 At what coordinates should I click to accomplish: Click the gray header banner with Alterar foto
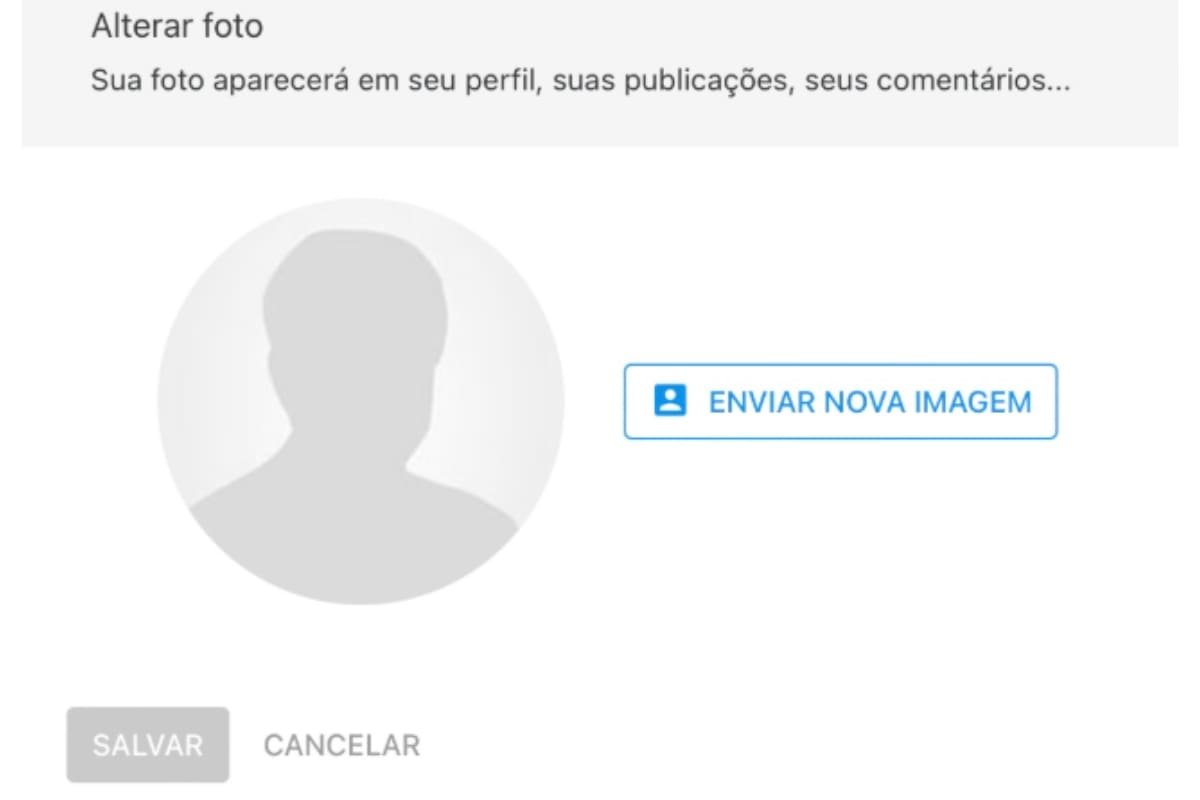tap(600, 72)
